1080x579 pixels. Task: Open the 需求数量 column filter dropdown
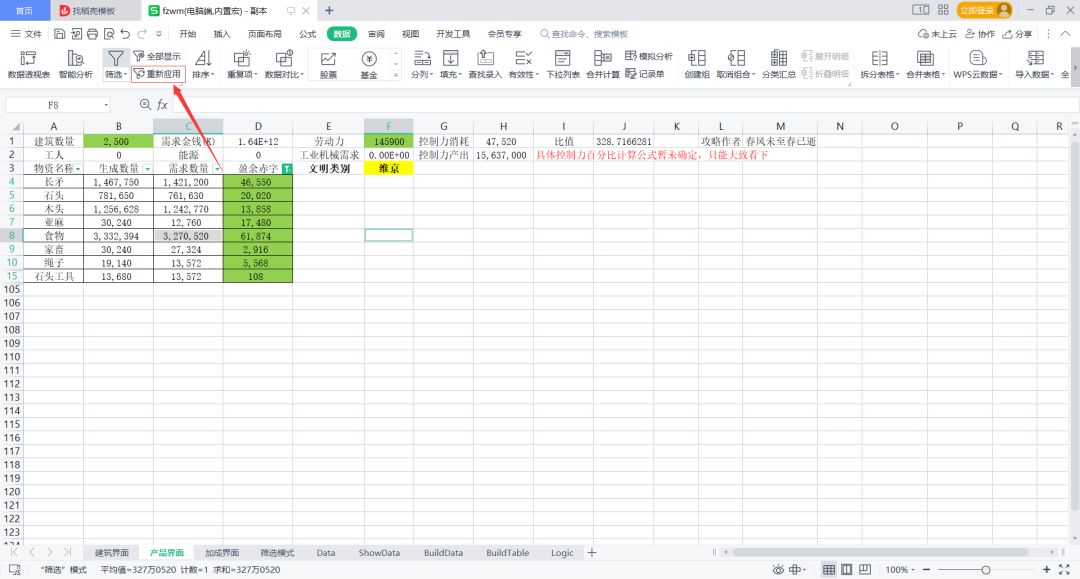coord(218,169)
